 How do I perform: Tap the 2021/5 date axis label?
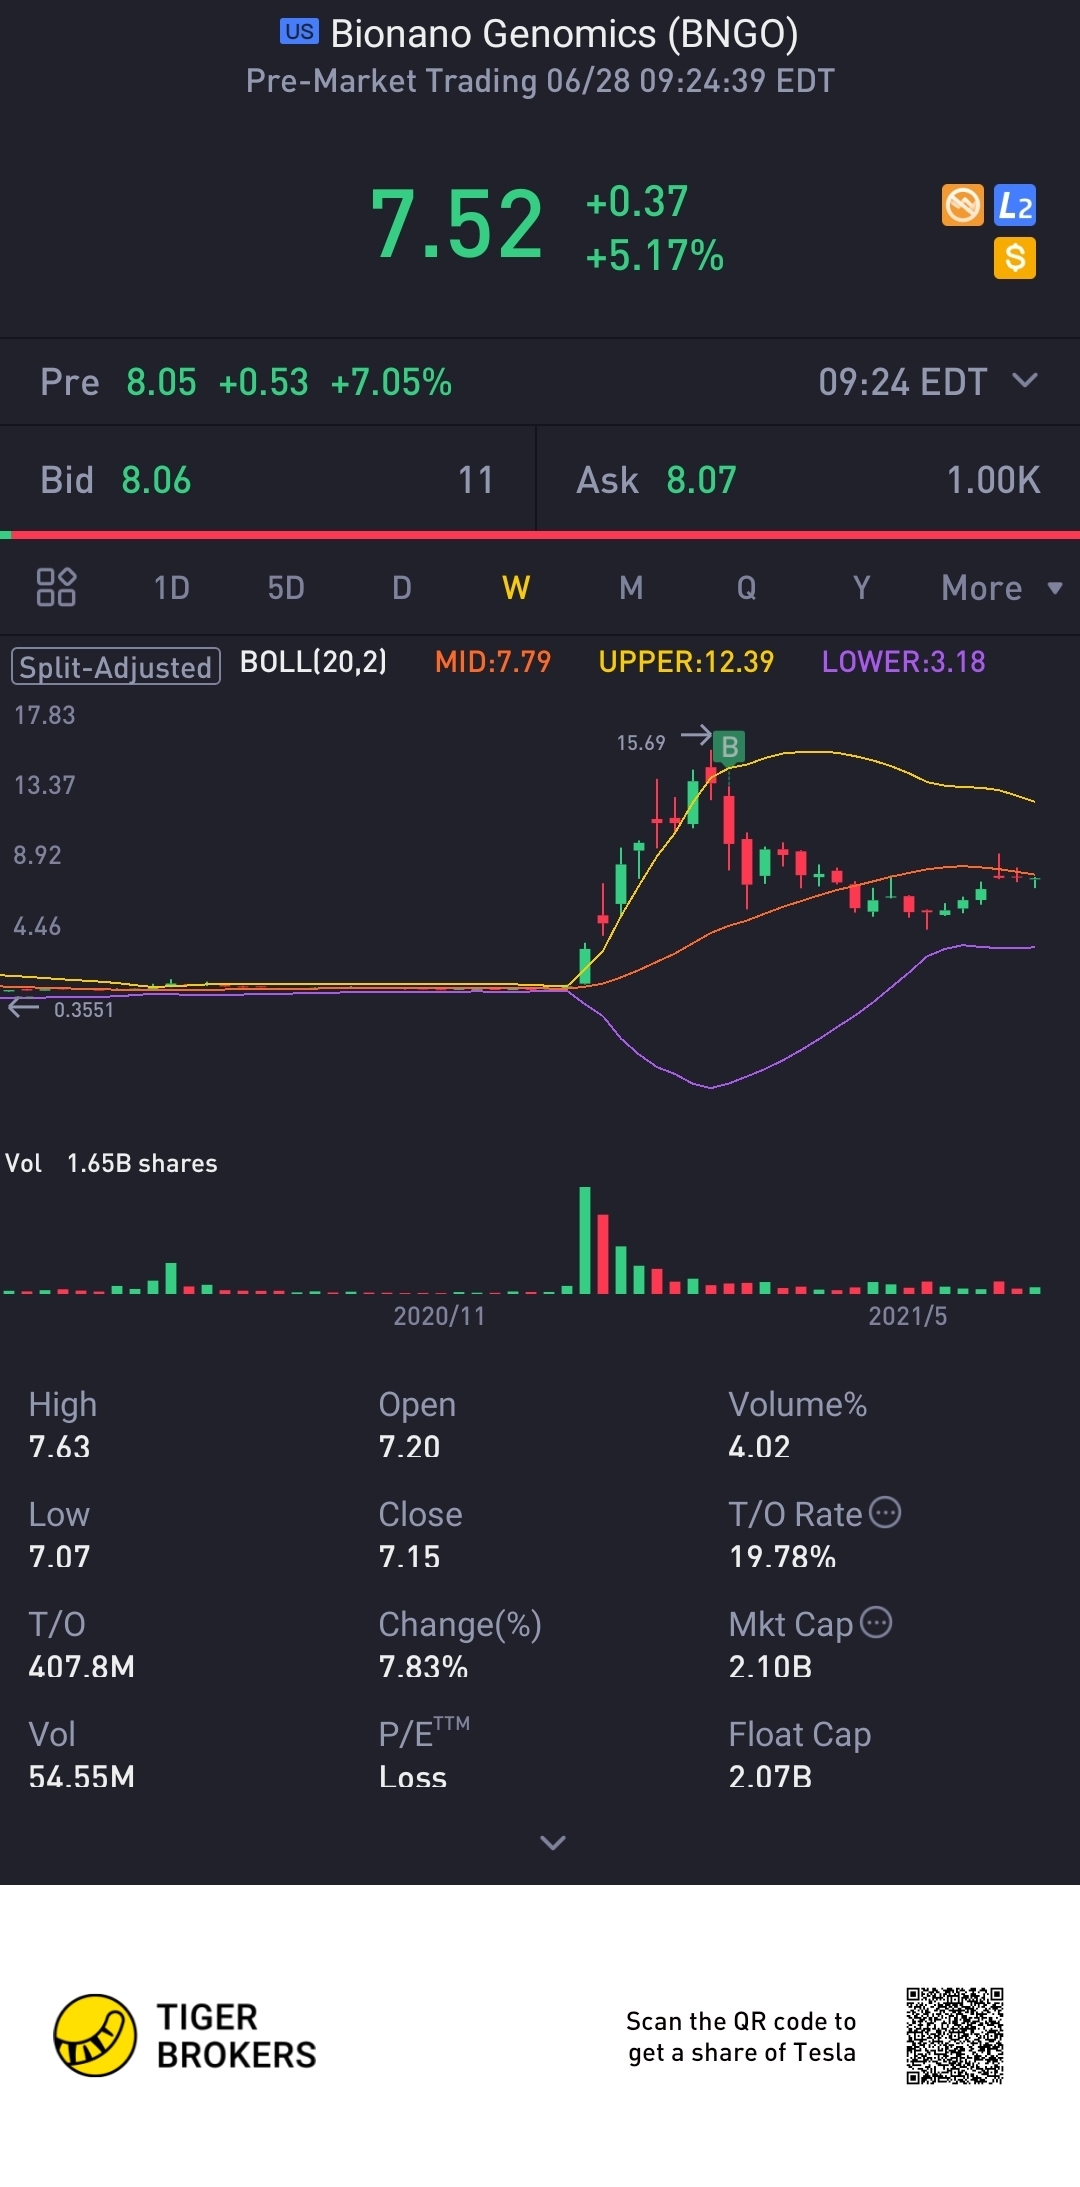click(907, 1316)
